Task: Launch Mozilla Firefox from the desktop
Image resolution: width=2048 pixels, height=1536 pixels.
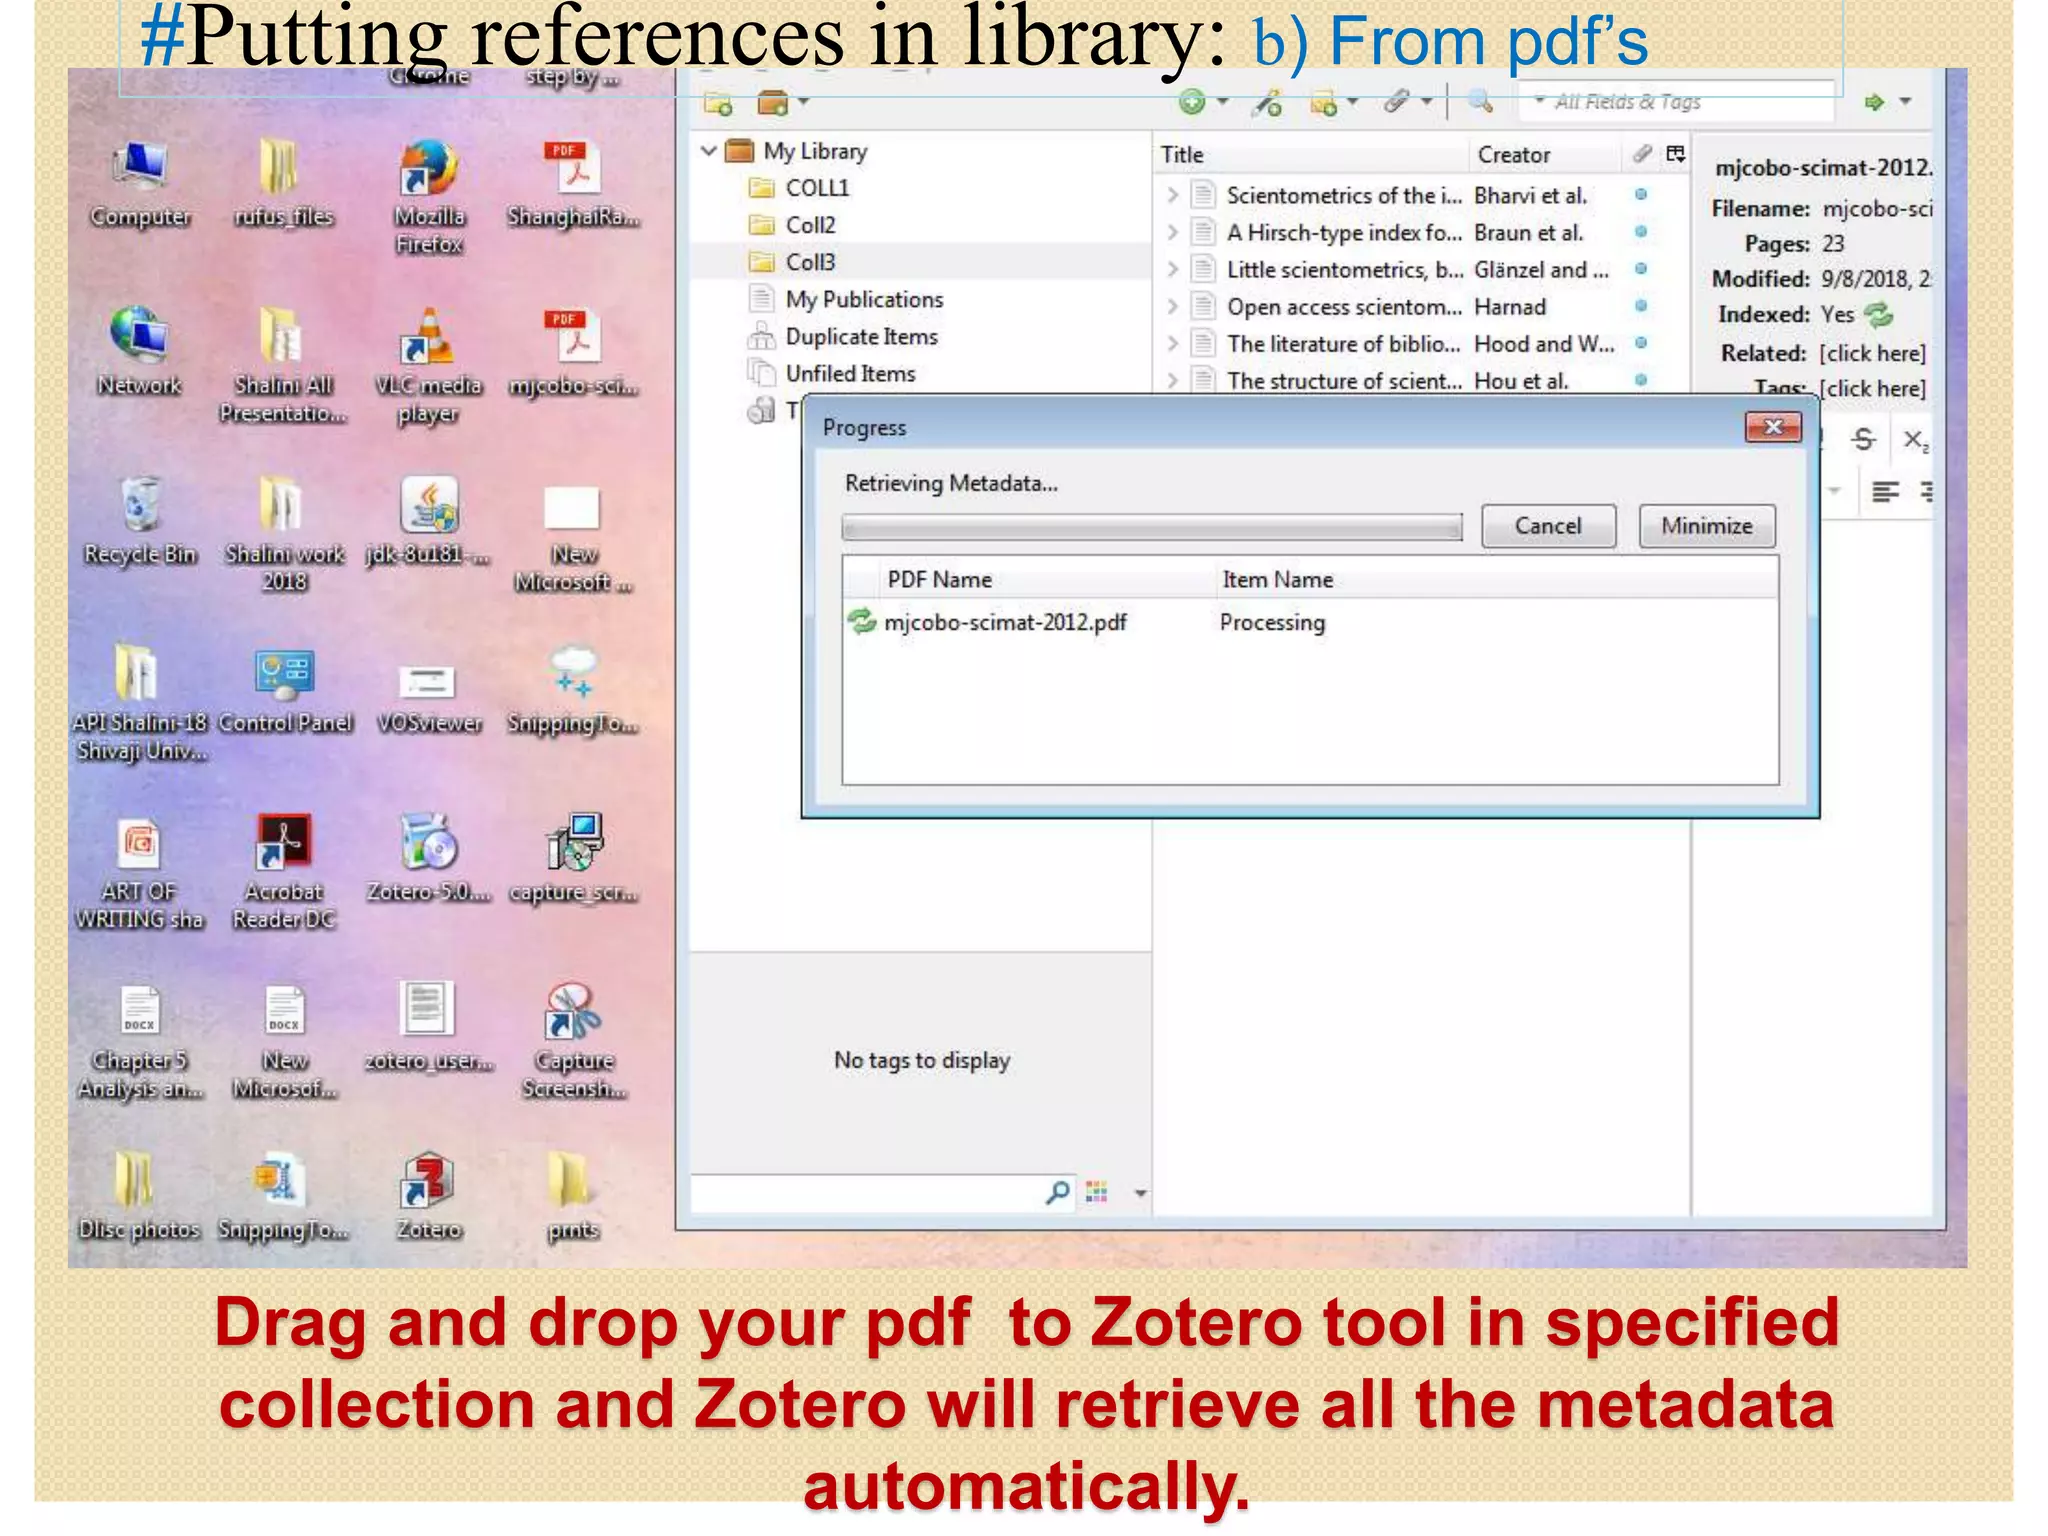Action: coord(428,198)
